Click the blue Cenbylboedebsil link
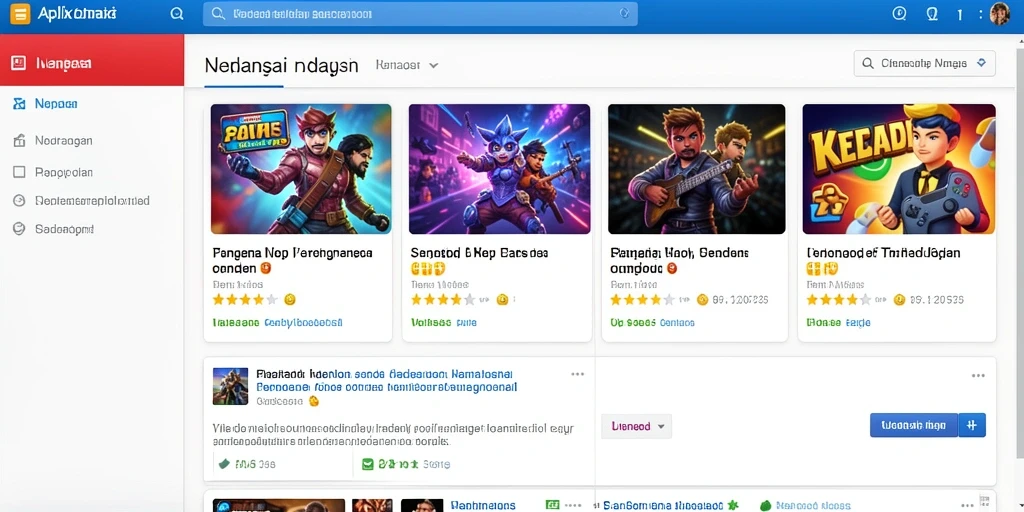 coord(304,323)
